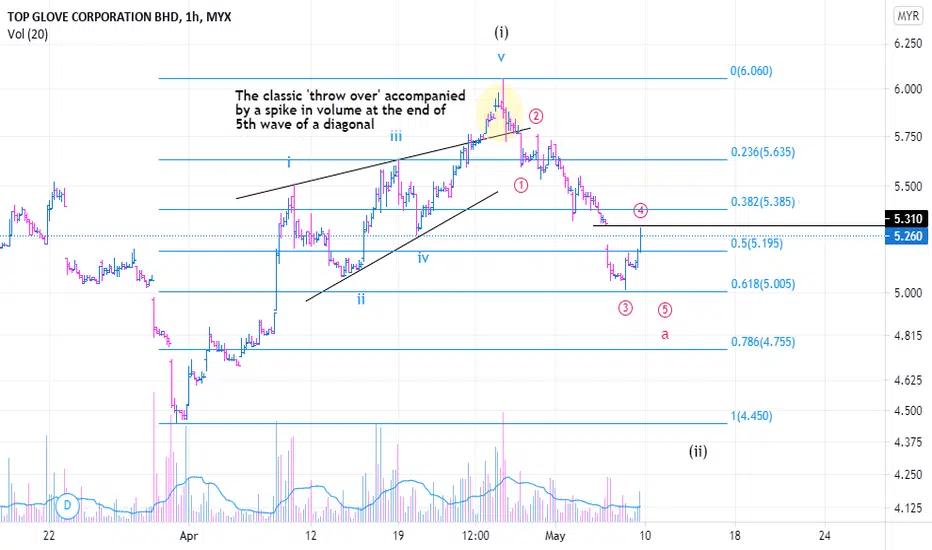
Task: Select the blue wave i label
Action: click(289, 162)
